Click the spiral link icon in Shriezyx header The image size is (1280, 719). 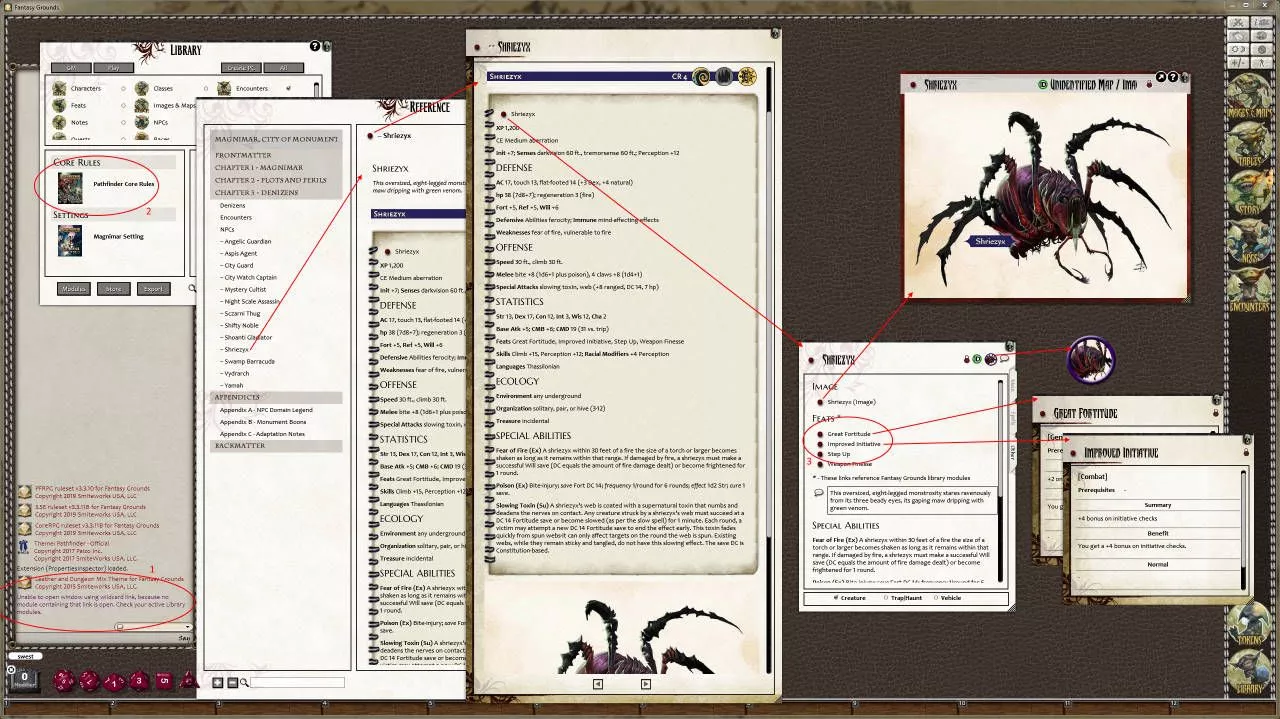[x=702, y=76]
